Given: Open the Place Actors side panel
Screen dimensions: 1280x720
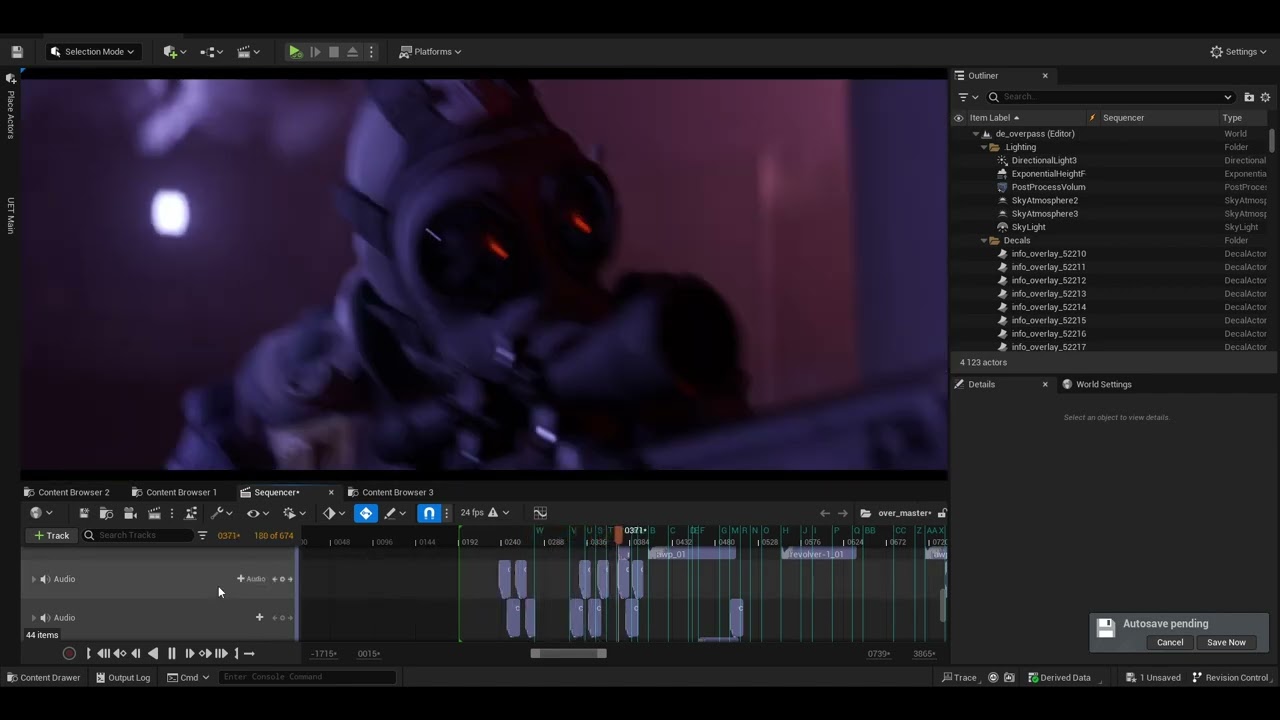Looking at the screenshot, I should coord(11,107).
